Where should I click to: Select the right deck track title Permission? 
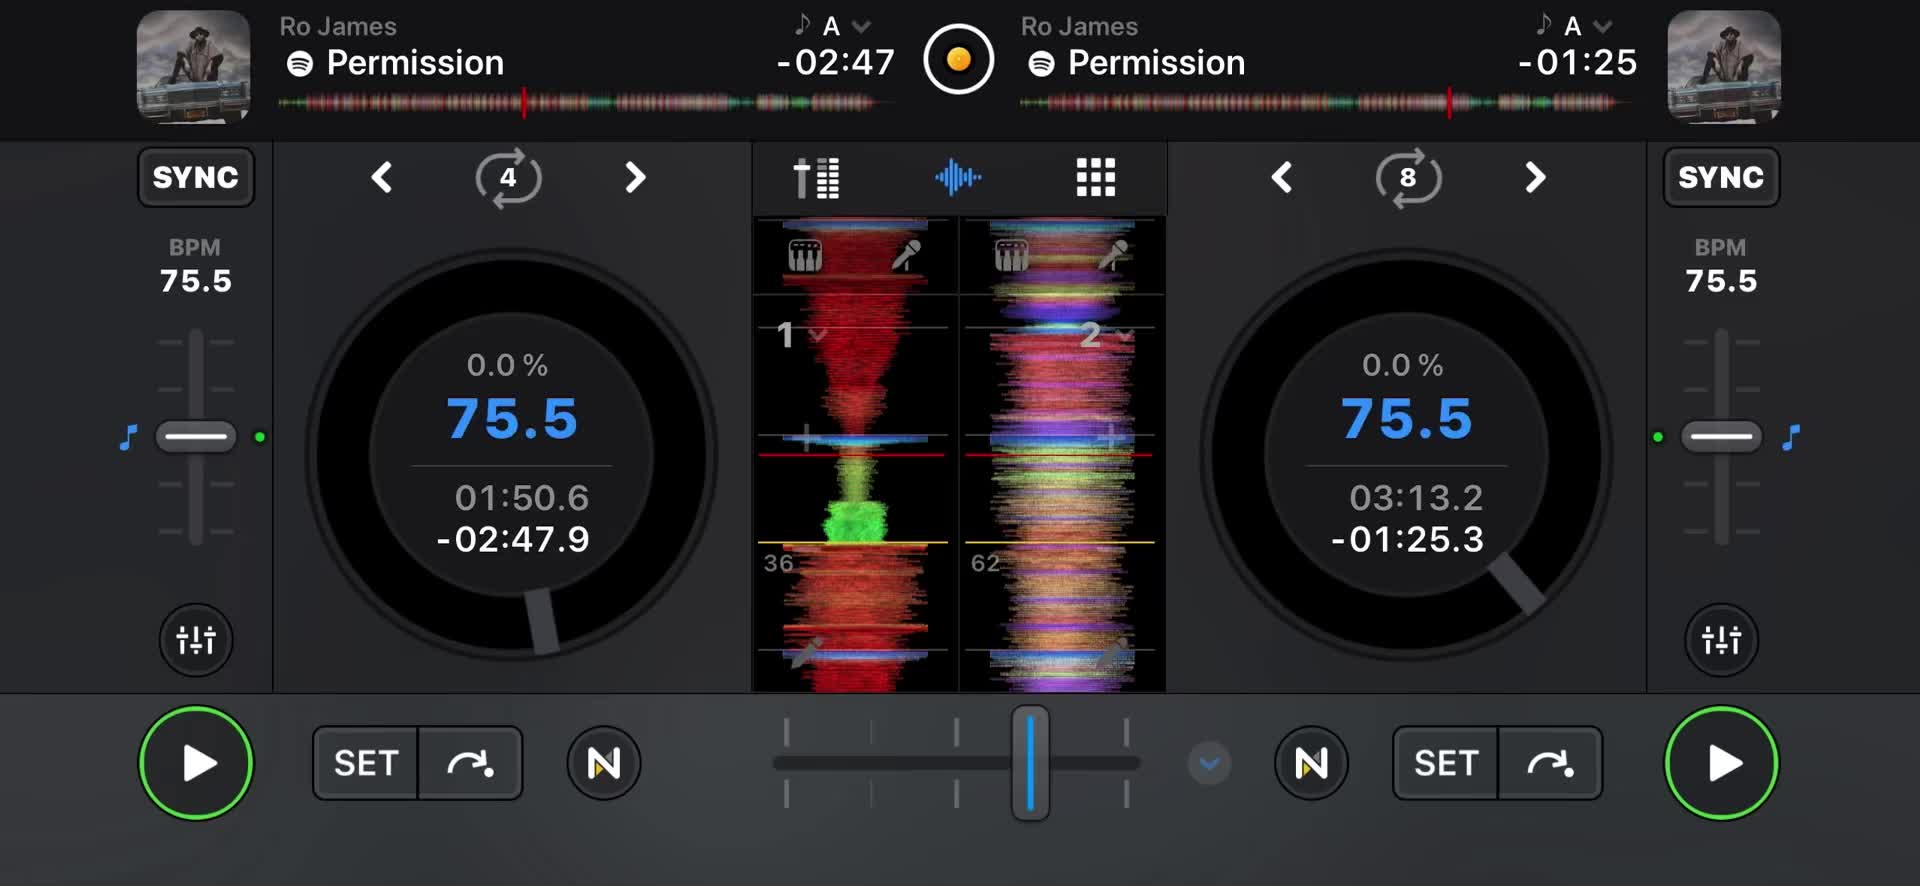(1156, 63)
